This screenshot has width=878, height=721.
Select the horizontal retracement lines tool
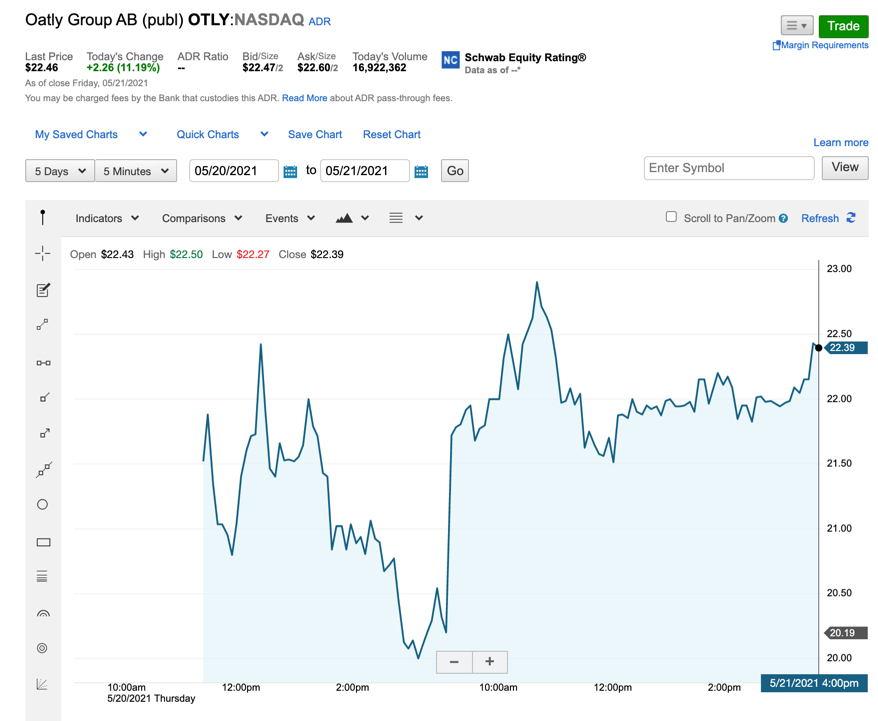42,576
